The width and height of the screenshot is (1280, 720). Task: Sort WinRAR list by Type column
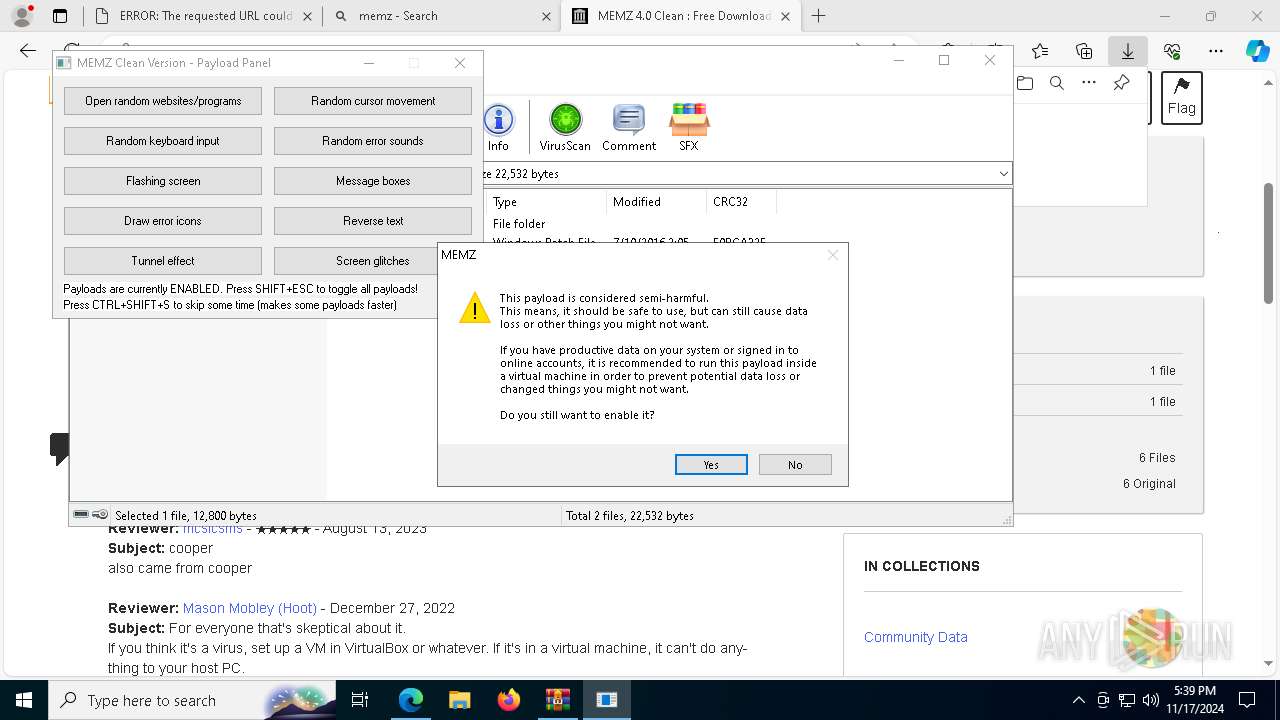coord(546,202)
